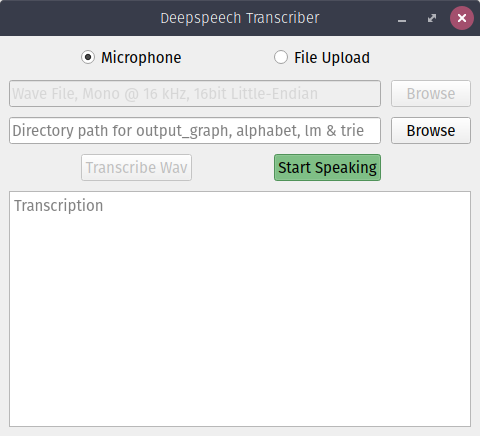
Task: Click inside the Transcription text area
Action: click(240, 309)
